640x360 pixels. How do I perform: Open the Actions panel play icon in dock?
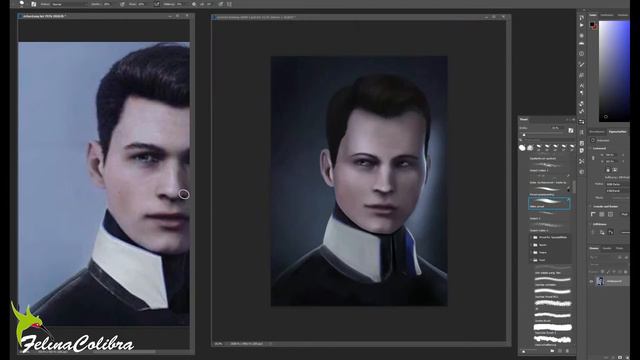click(x=582, y=26)
